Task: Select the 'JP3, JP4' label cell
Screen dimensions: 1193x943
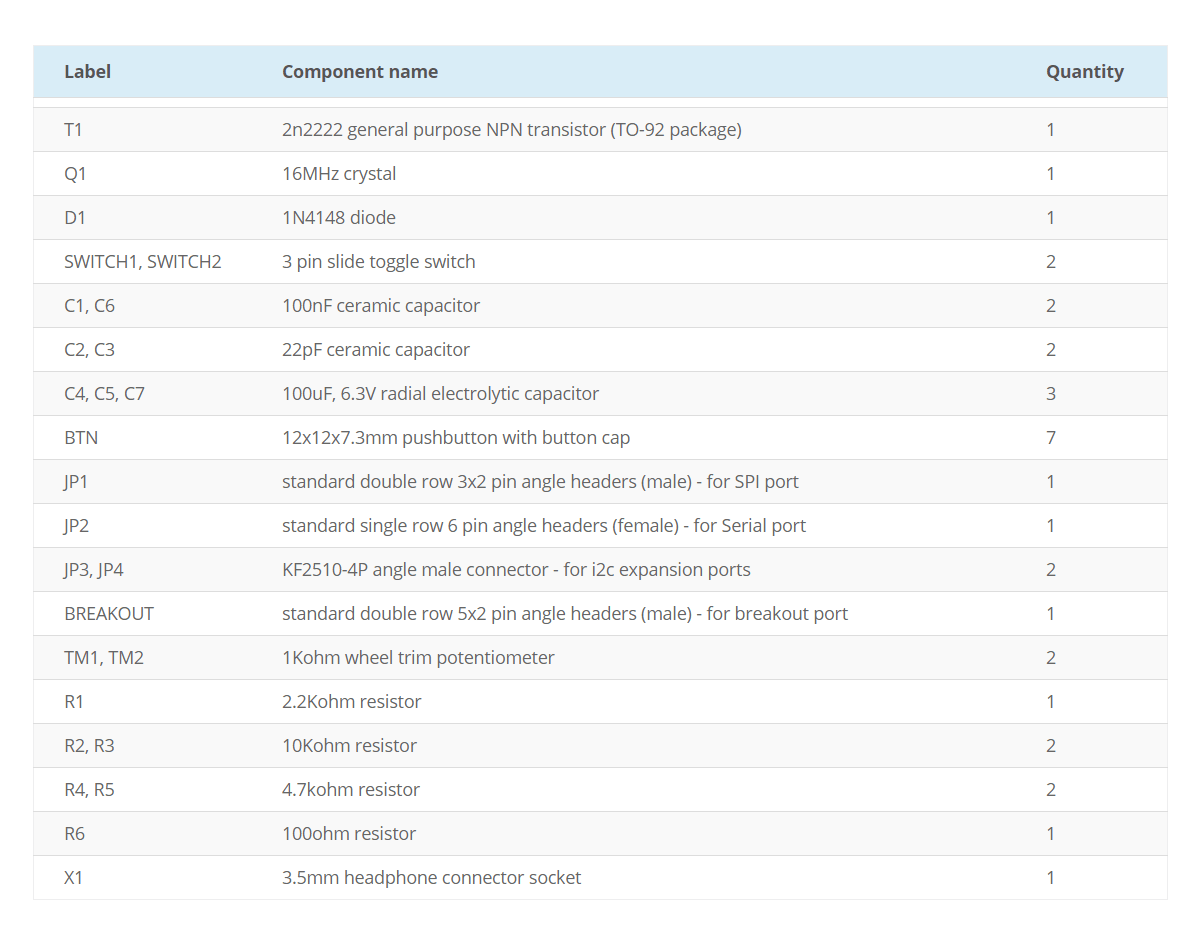Action: 94,570
